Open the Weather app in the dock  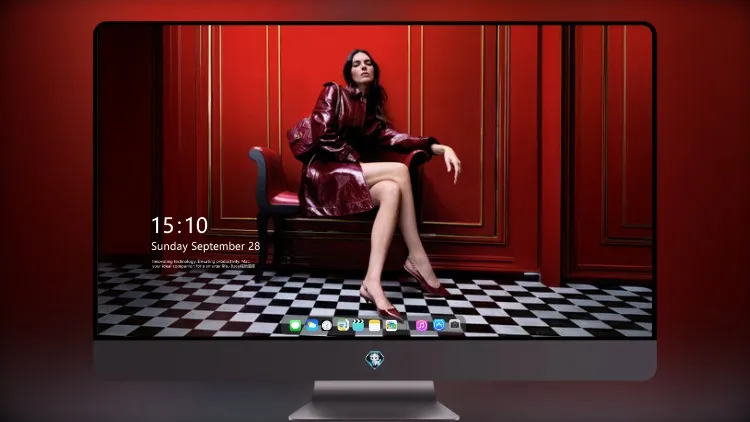[x=312, y=326]
